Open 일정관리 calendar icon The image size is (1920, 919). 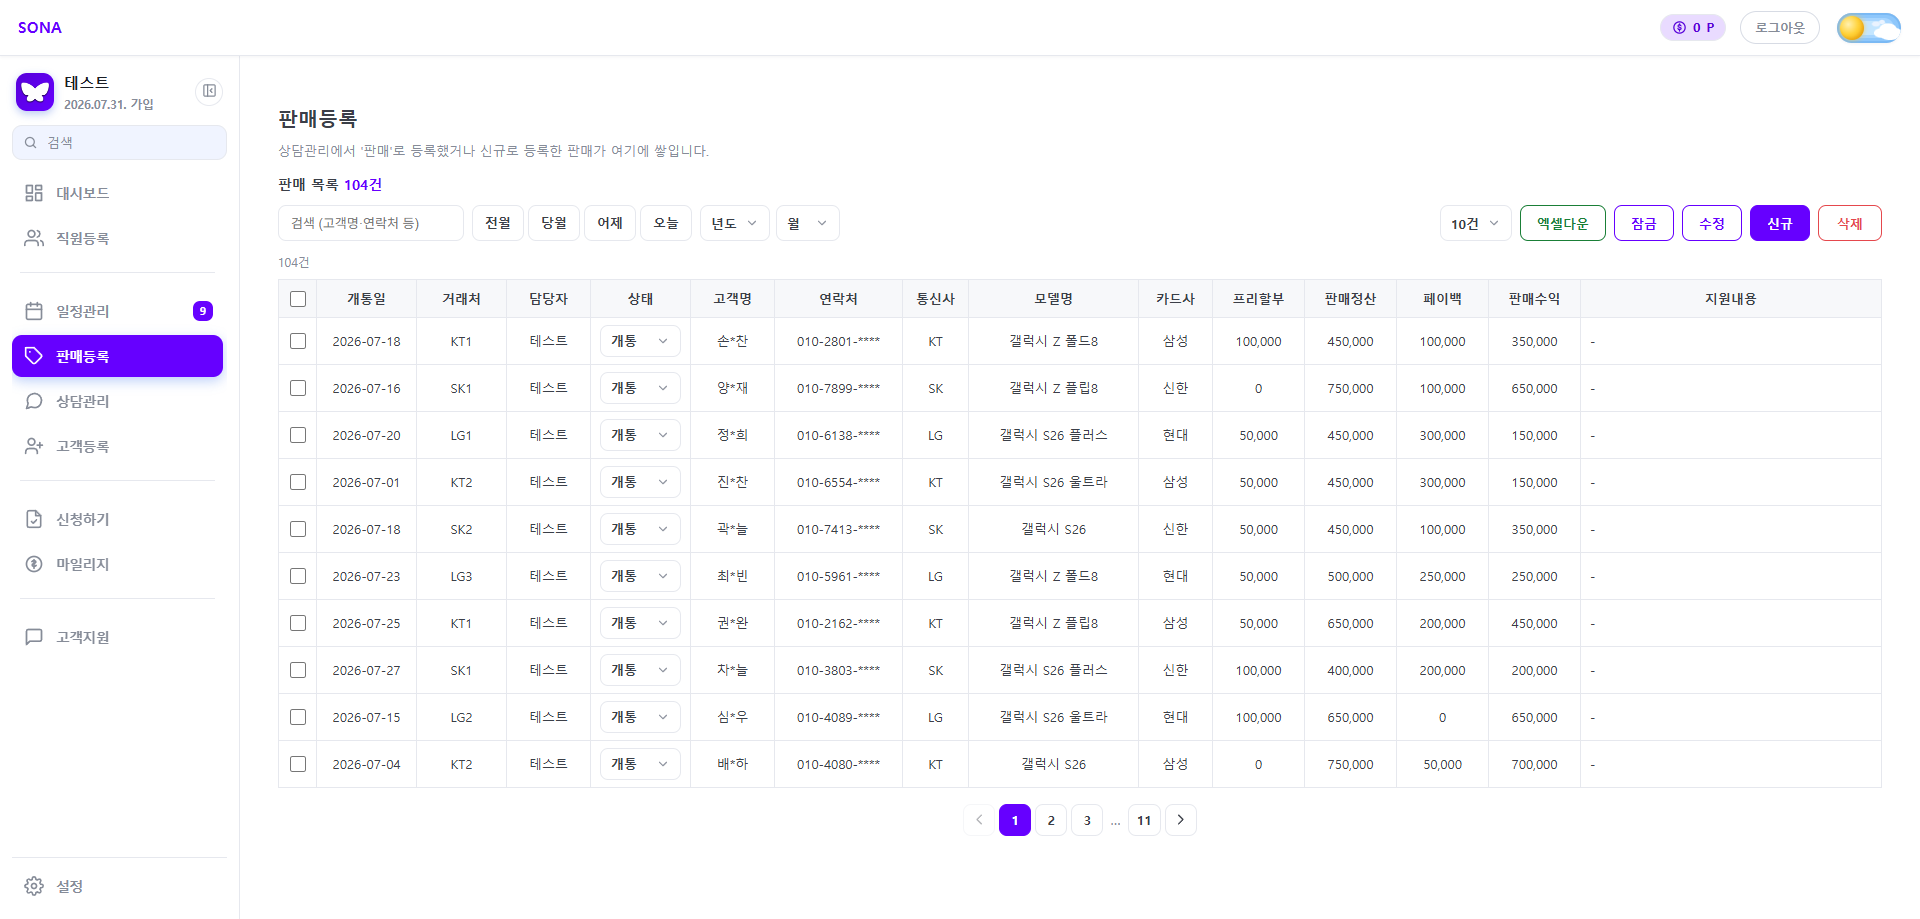tap(34, 311)
